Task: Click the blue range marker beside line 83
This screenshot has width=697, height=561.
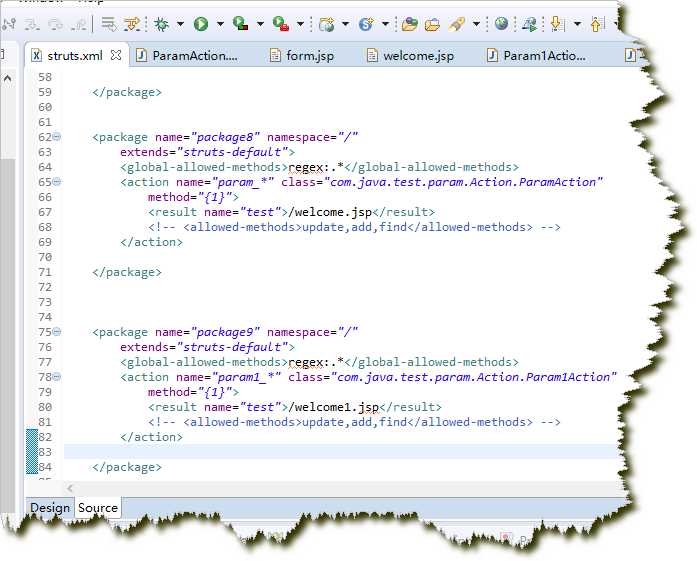Action: click(x=32, y=451)
